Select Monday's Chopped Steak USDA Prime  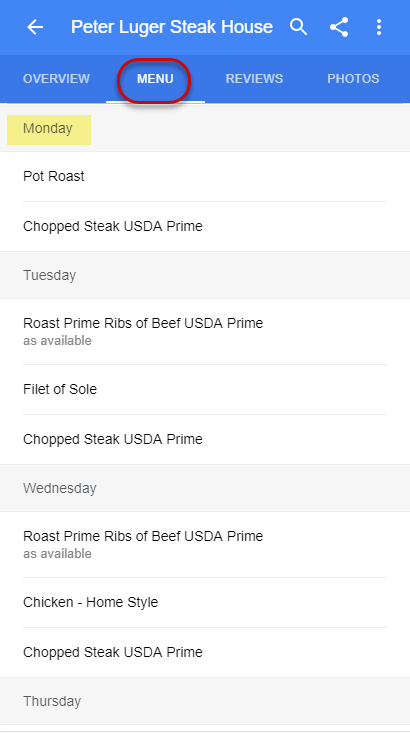[205, 227]
